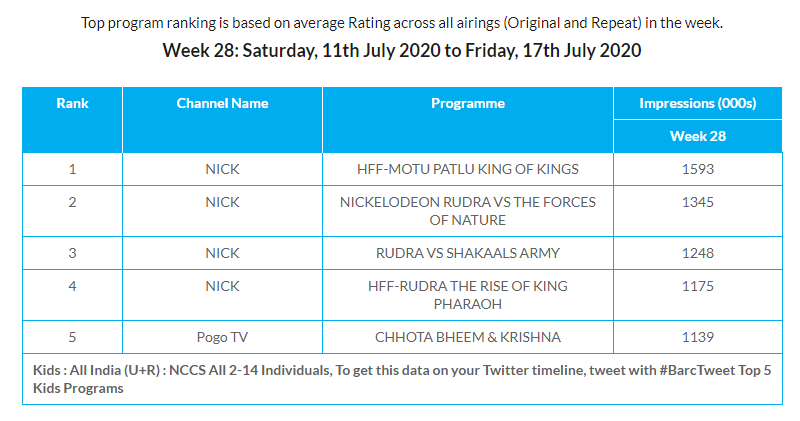Image resolution: width=800 pixels, height=421 pixels.
Task: Click the Pogo TV channel cell
Action: (222, 337)
